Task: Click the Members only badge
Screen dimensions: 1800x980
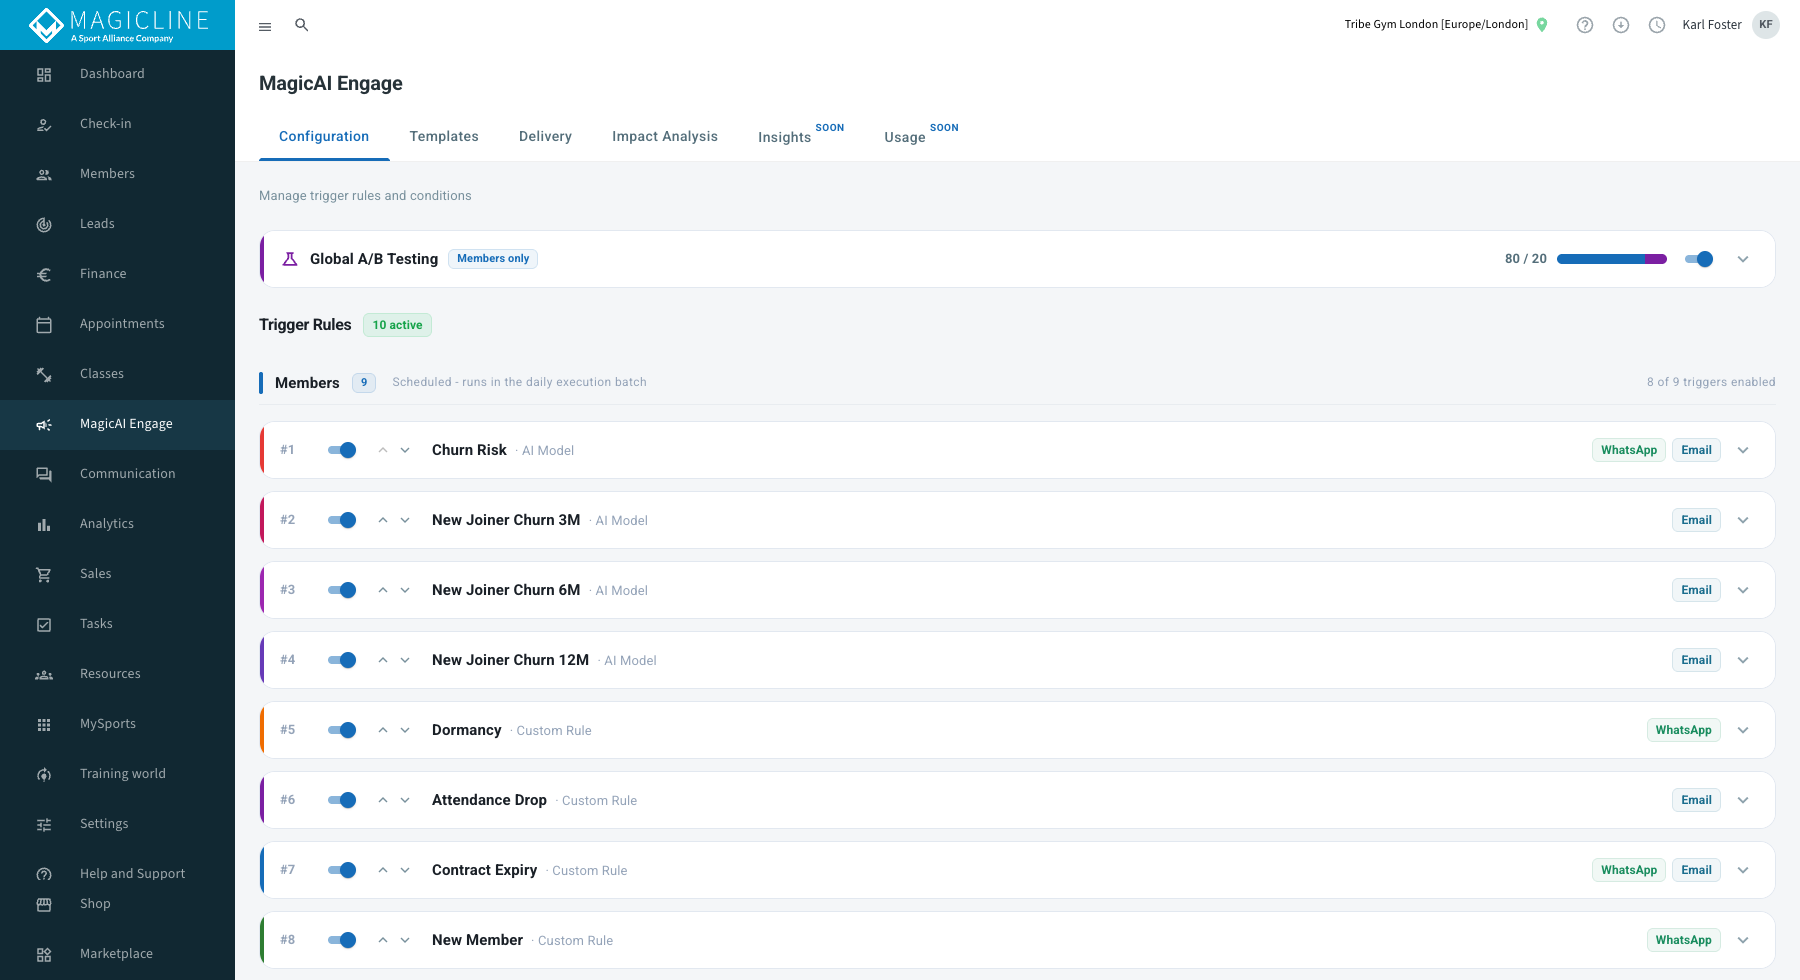Action: (x=493, y=259)
